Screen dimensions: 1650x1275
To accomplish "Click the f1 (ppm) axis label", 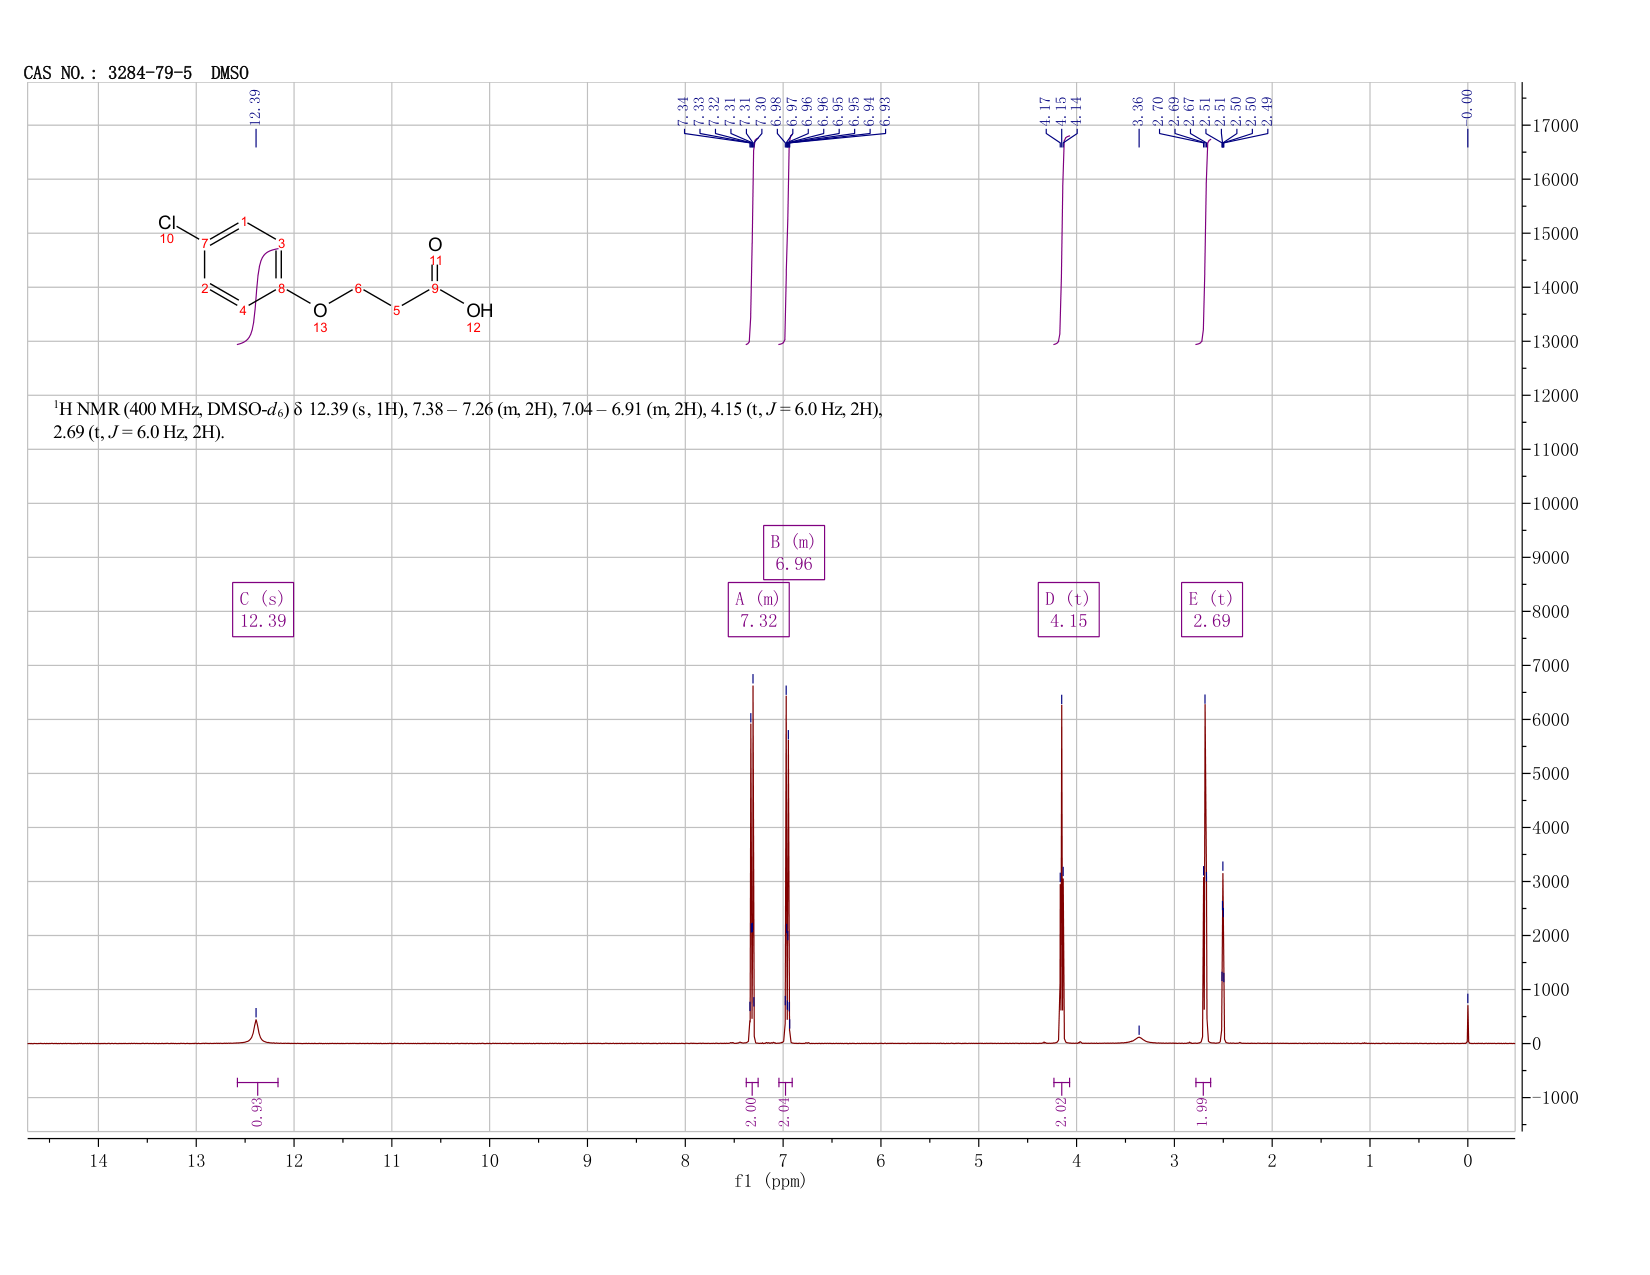I will coord(770,1181).
